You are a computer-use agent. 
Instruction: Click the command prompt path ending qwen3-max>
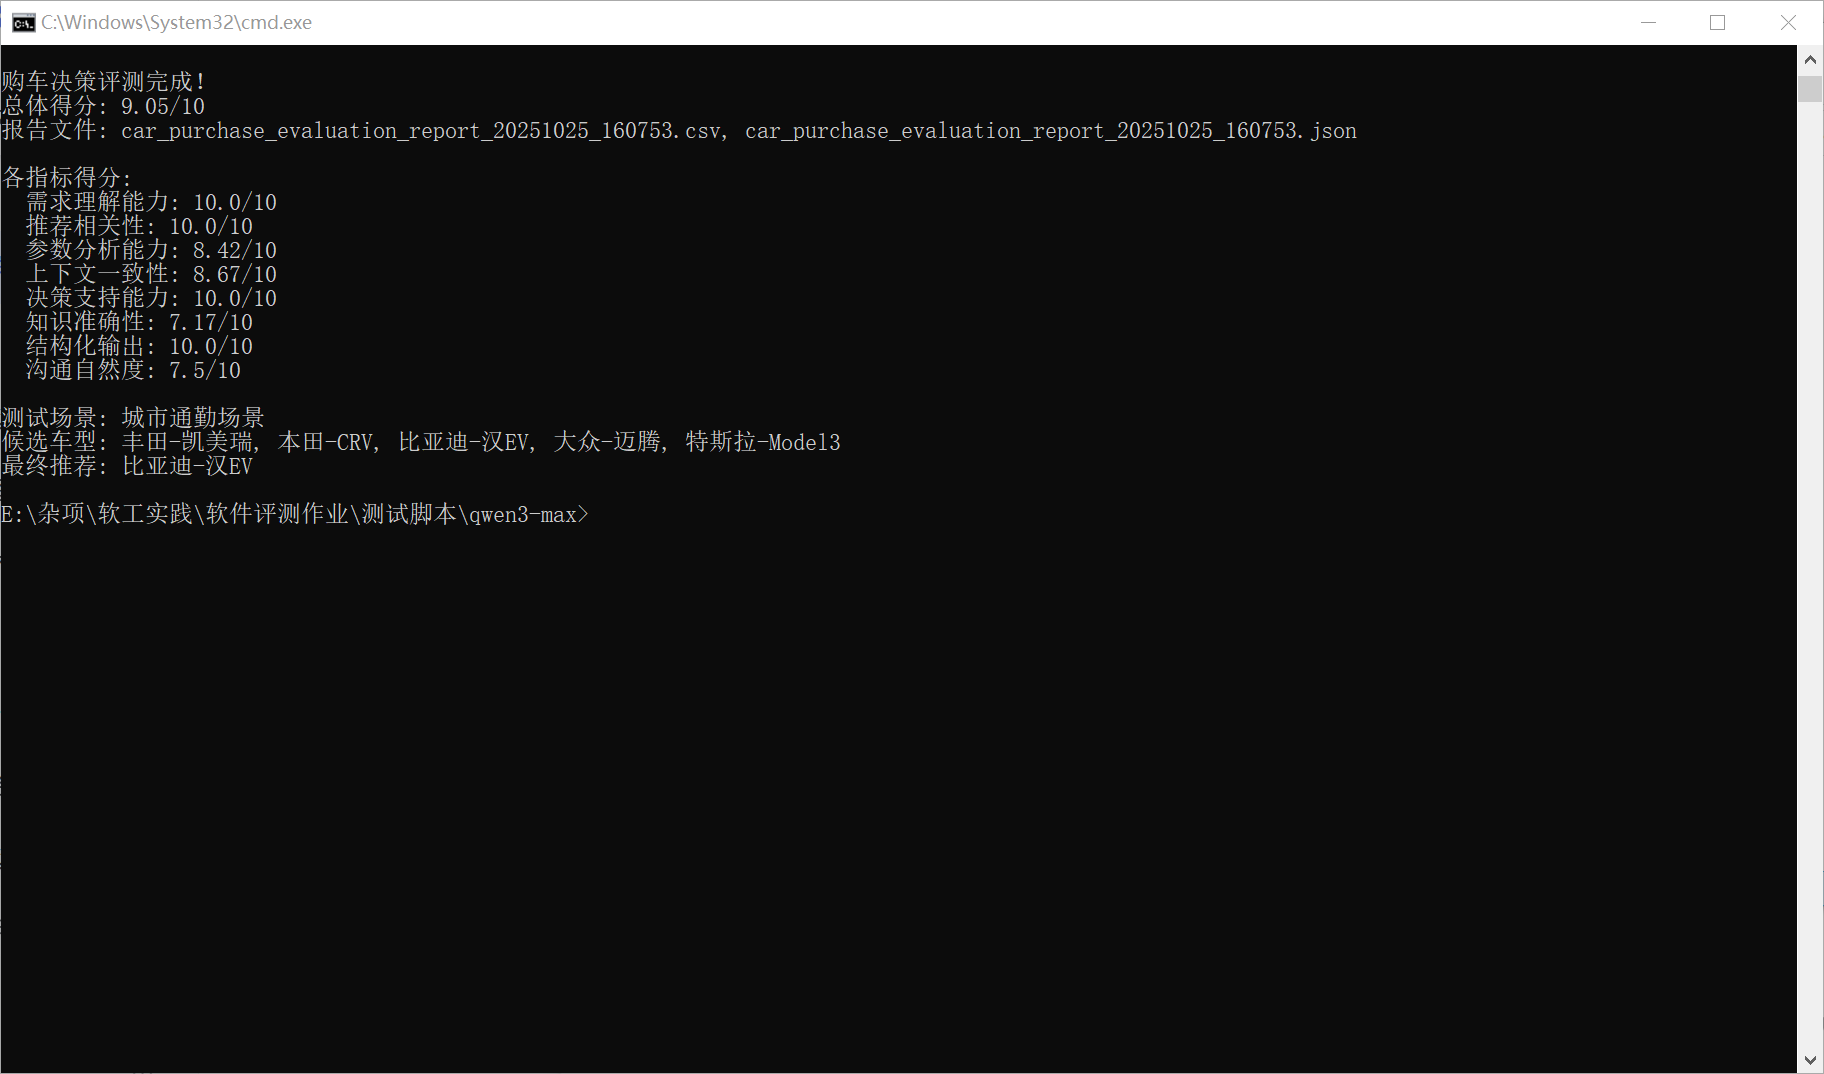tap(295, 514)
